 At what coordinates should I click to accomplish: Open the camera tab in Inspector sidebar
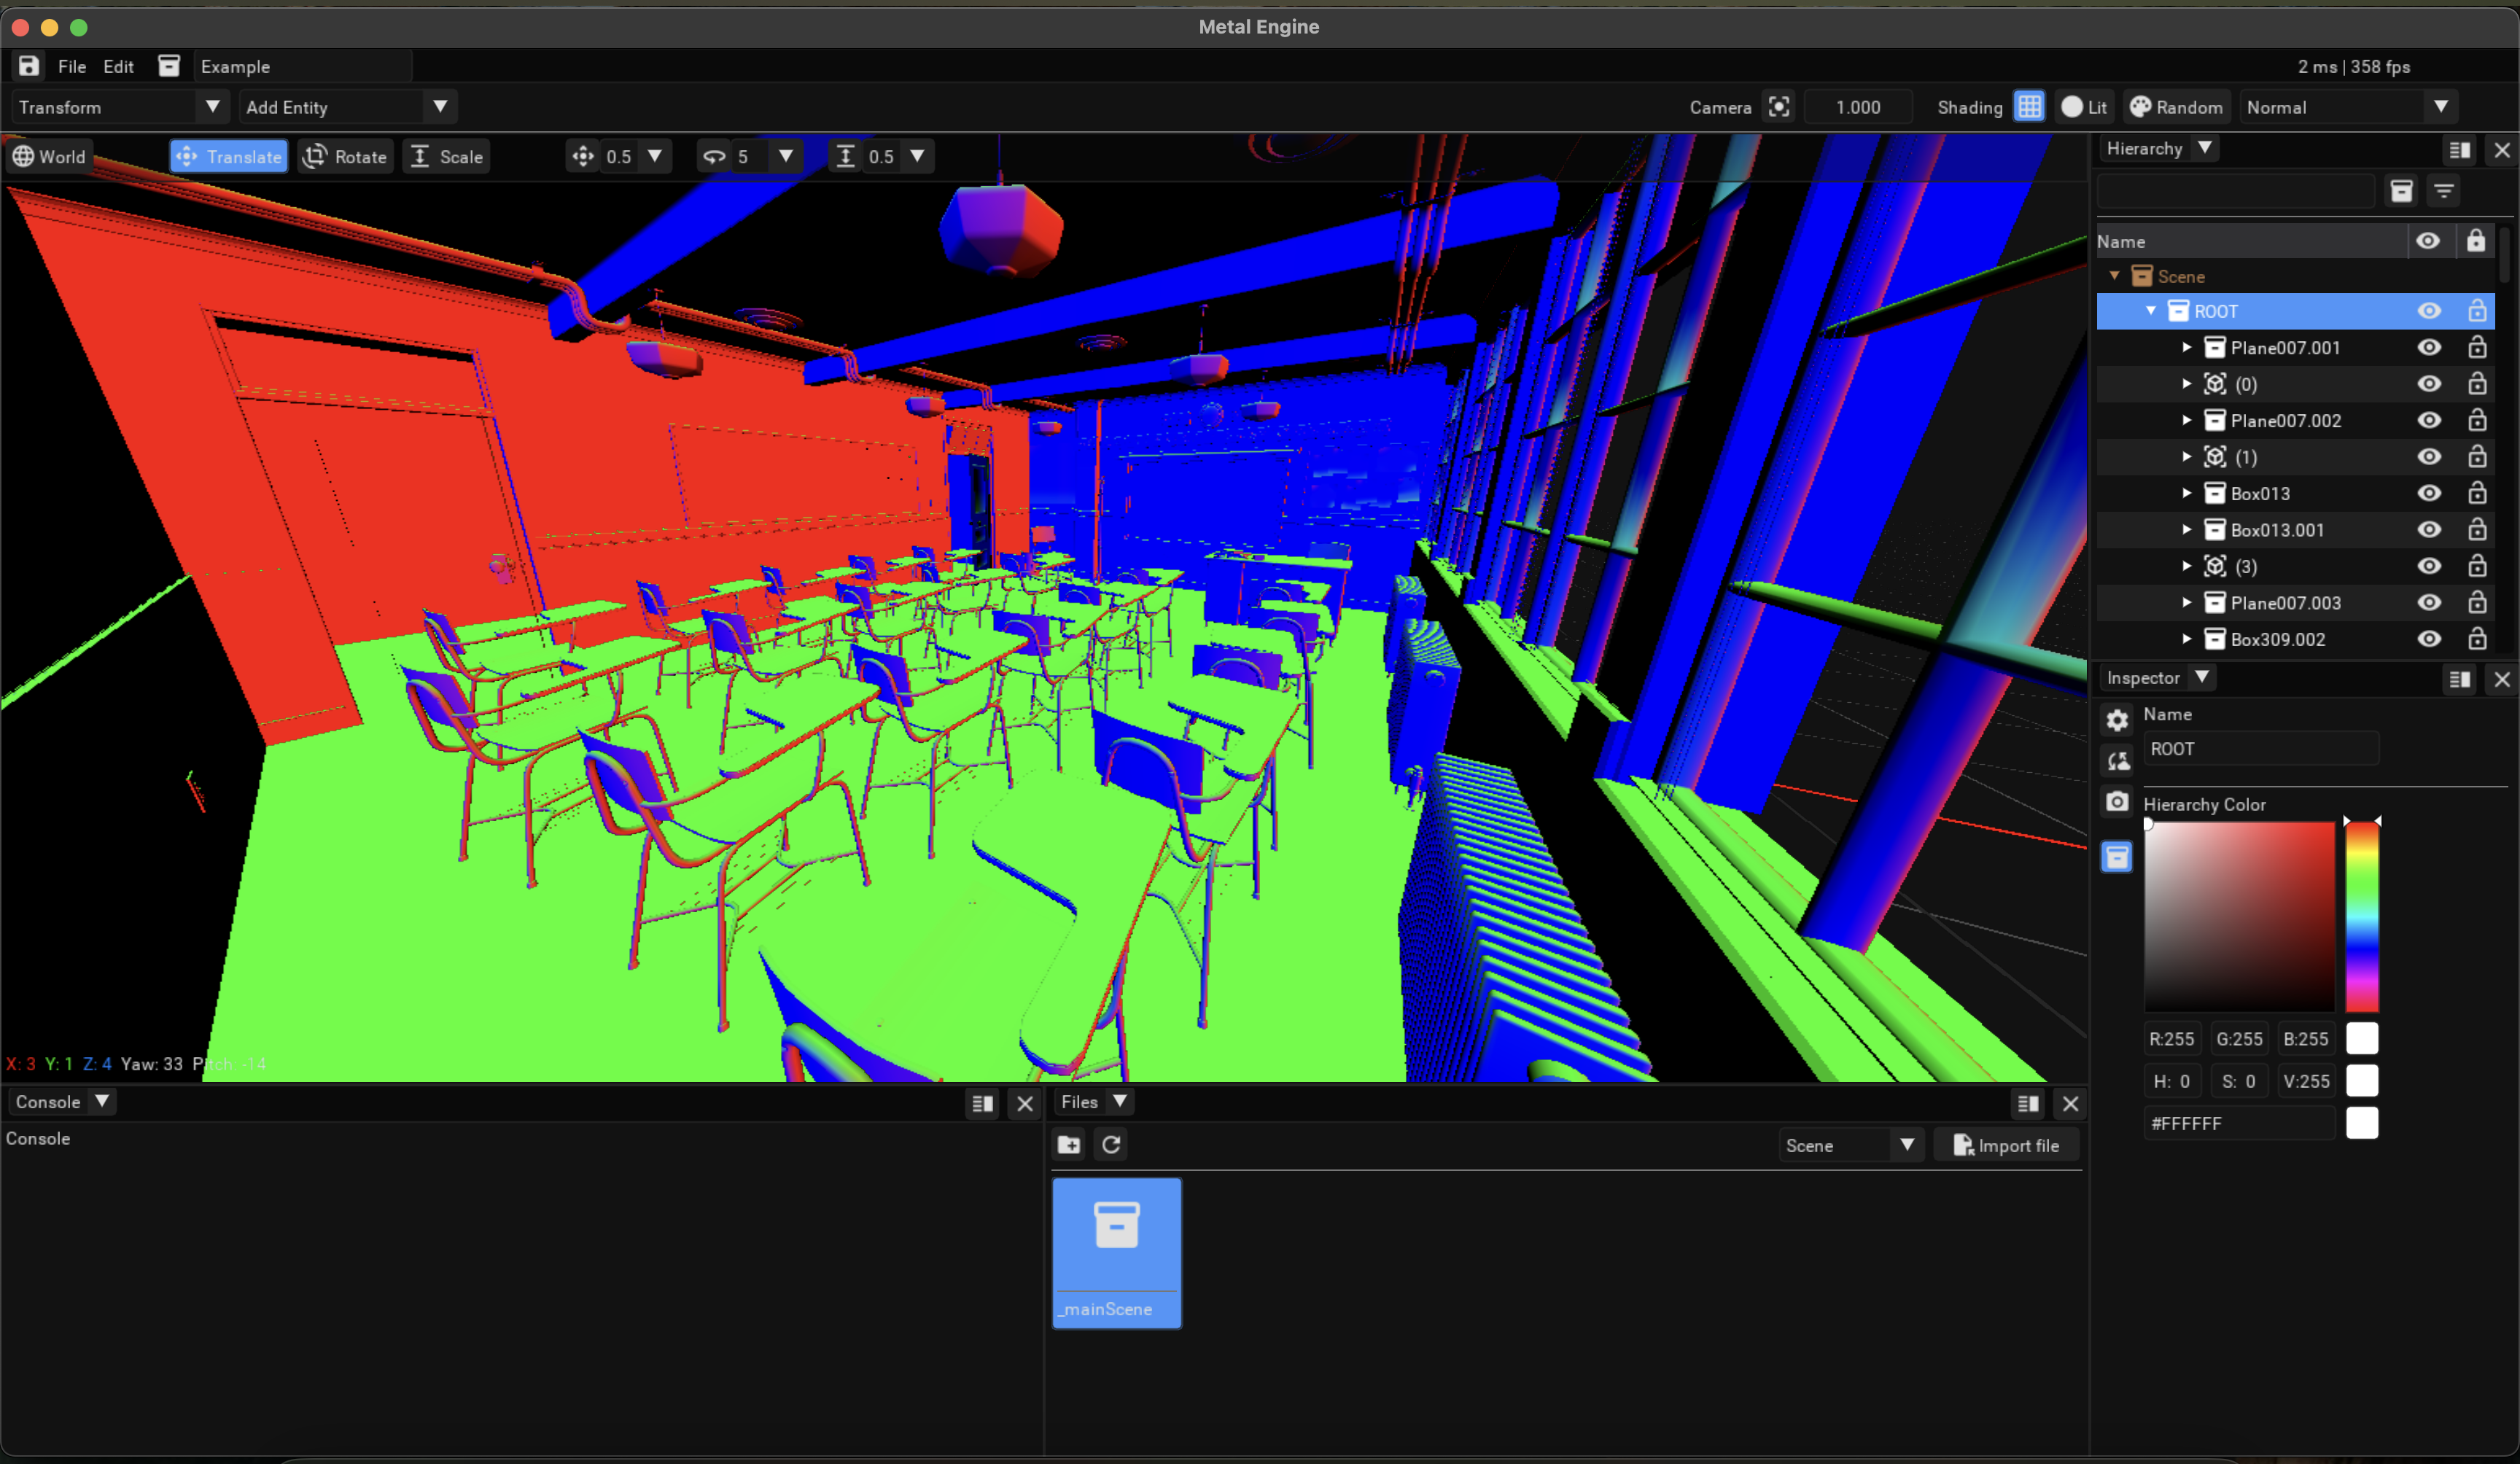(2117, 802)
